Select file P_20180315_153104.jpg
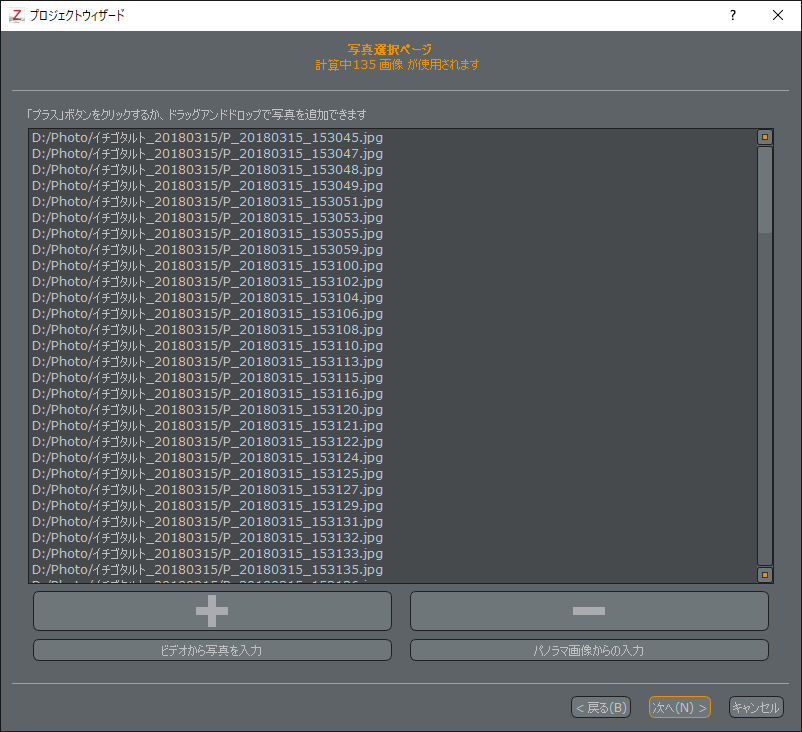 pyautogui.click(x=393, y=298)
